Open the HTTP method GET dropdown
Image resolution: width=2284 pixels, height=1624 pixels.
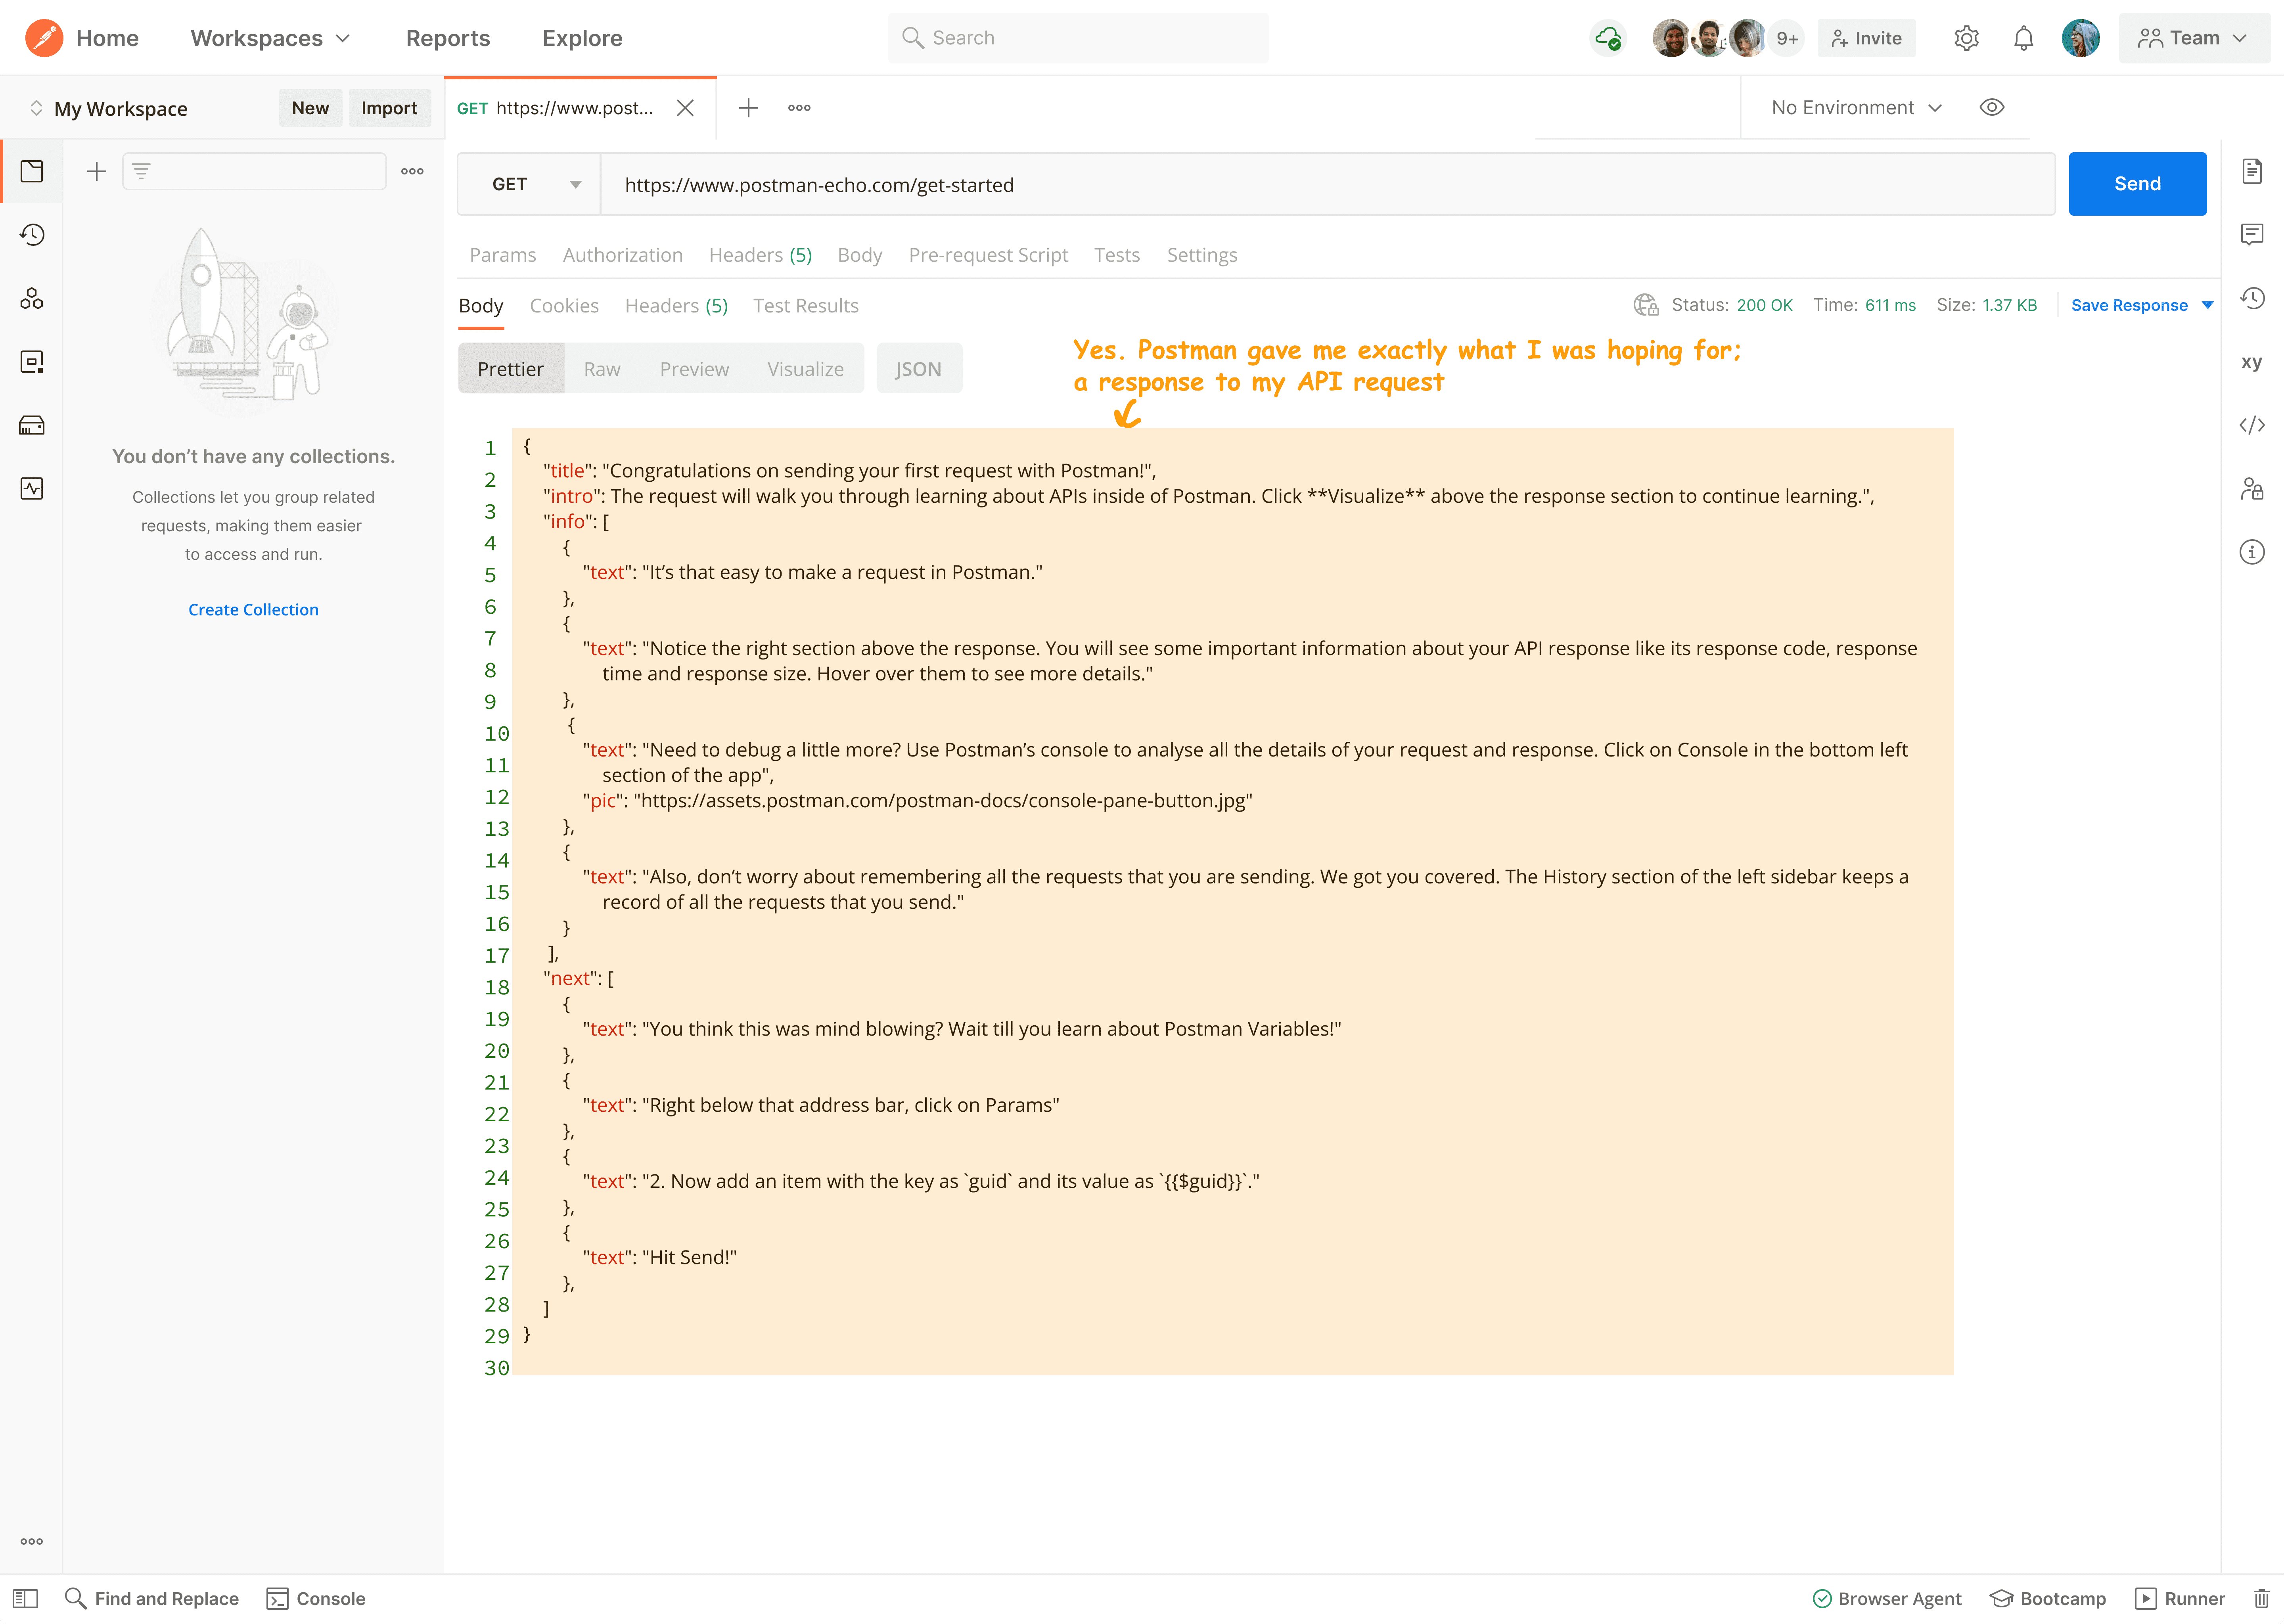529,184
